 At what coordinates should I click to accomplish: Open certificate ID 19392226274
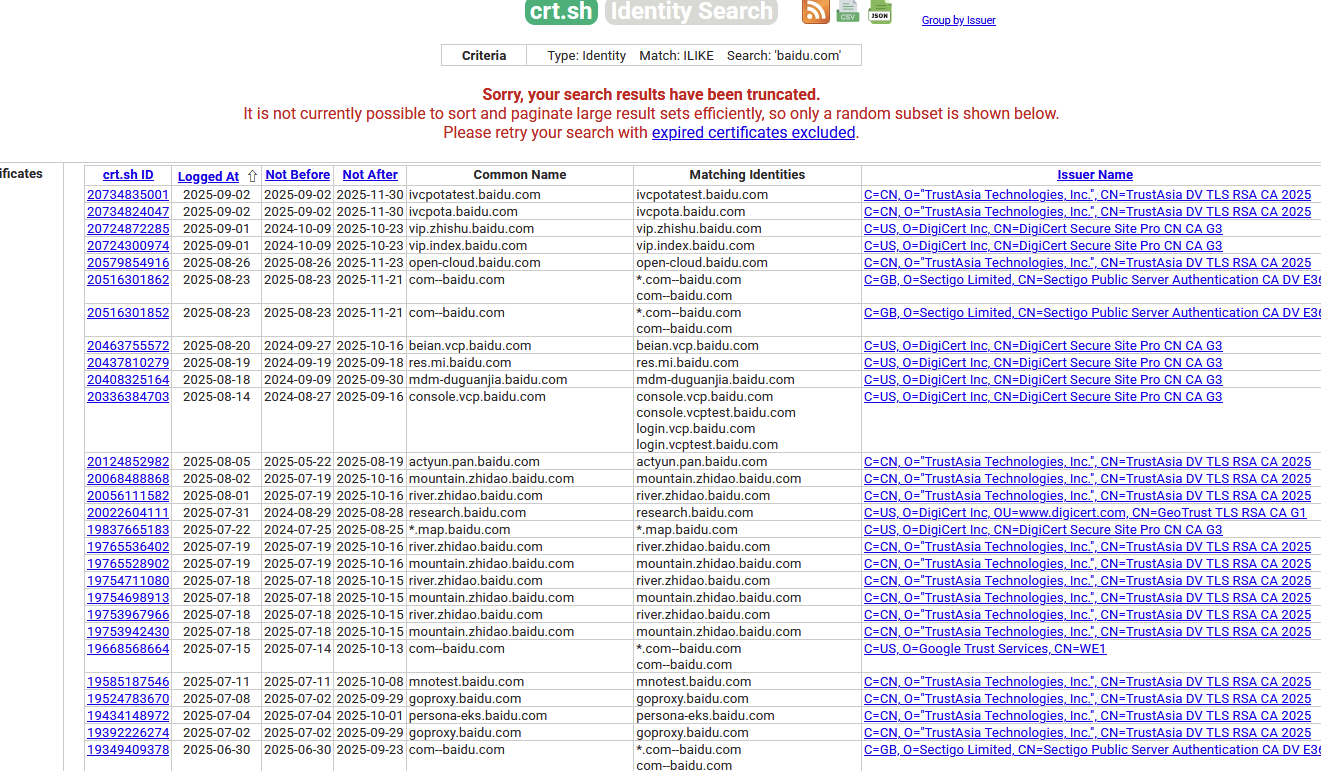tap(128, 733)
